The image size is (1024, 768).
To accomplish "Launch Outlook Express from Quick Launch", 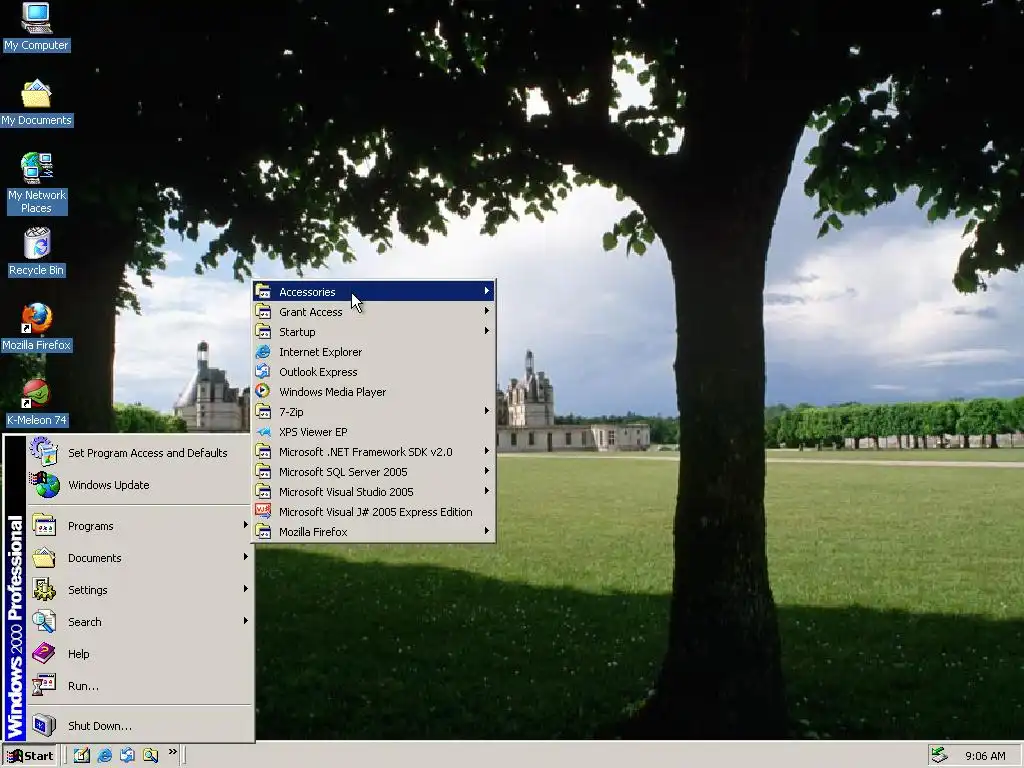I will (127, 755).
